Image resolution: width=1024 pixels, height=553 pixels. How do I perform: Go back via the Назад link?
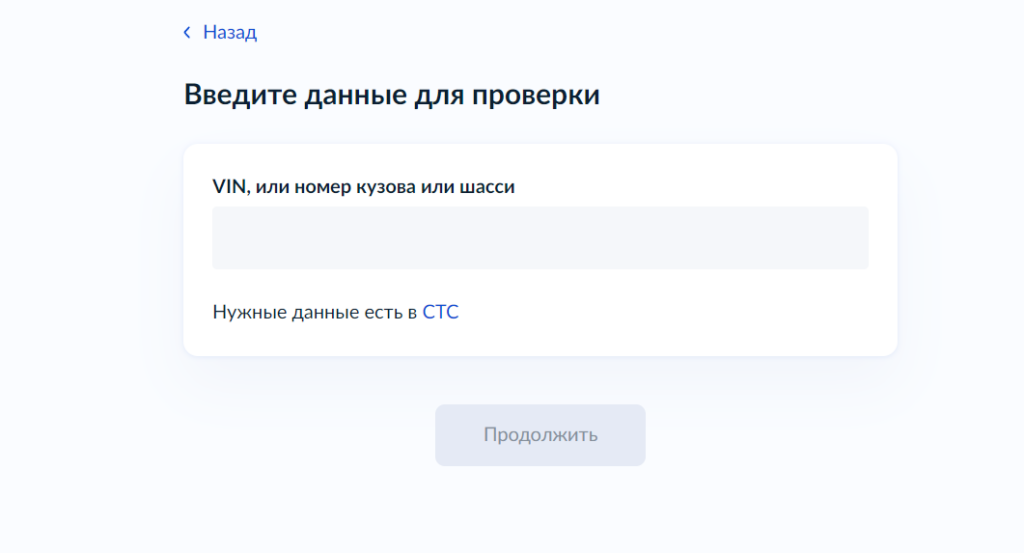(229, 33)
